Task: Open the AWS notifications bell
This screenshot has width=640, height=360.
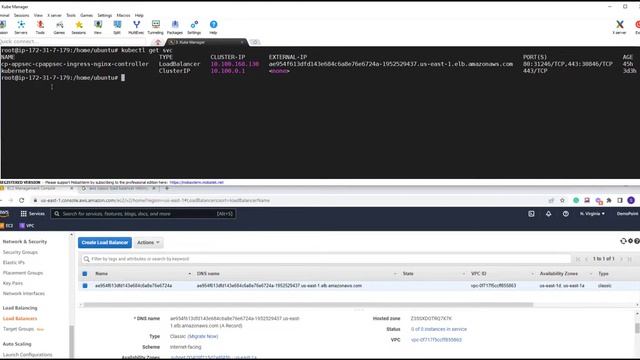Action: (549, 213)
